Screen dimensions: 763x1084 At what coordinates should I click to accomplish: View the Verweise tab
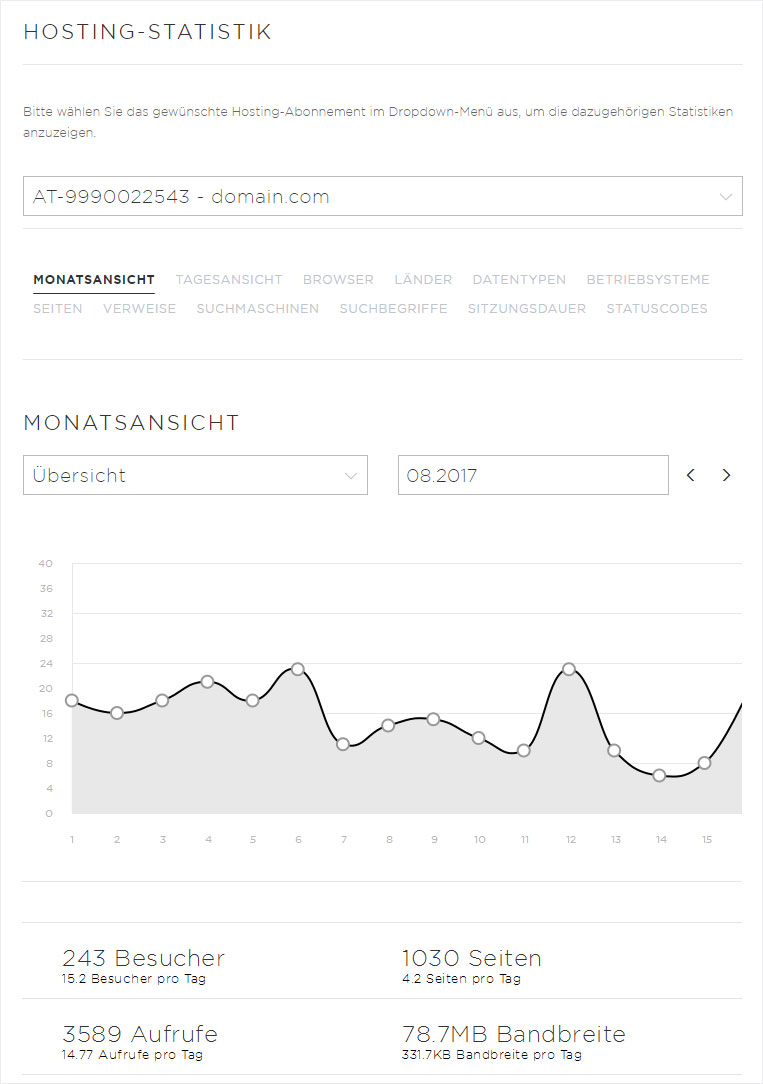click(x=140, y=308)
